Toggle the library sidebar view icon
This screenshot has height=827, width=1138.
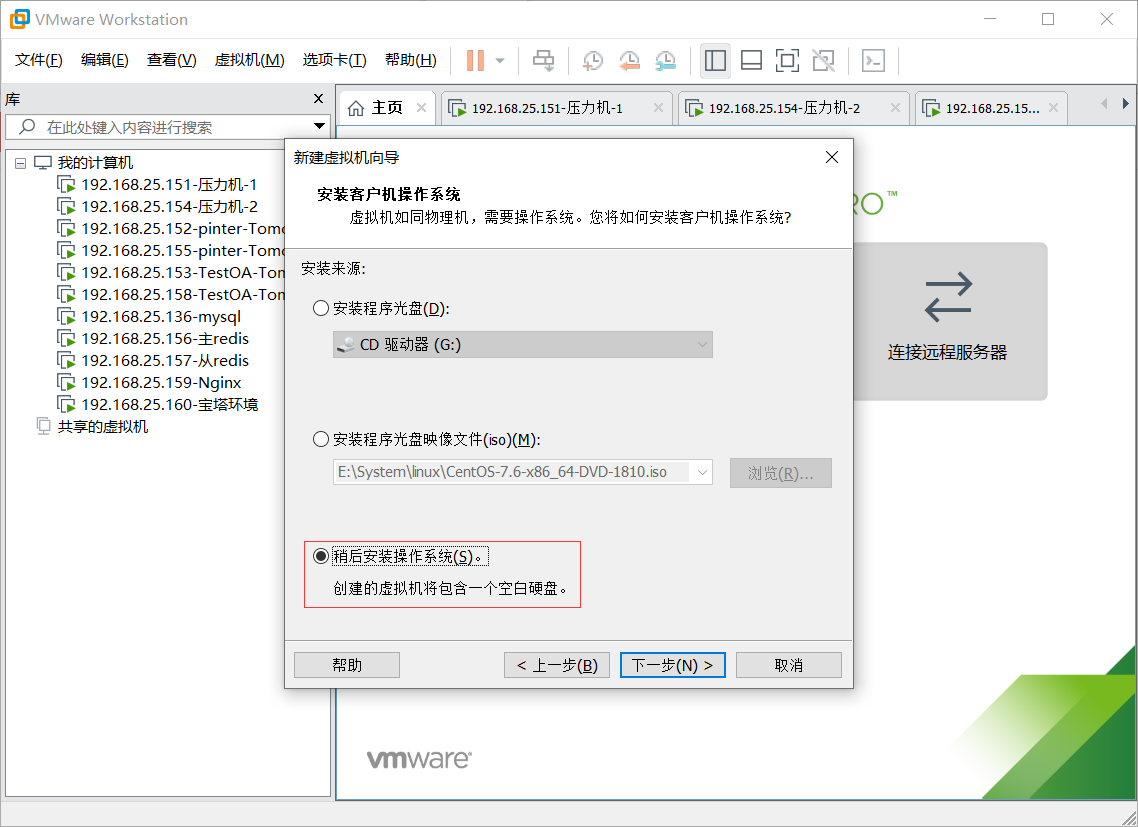pos(715,60)
